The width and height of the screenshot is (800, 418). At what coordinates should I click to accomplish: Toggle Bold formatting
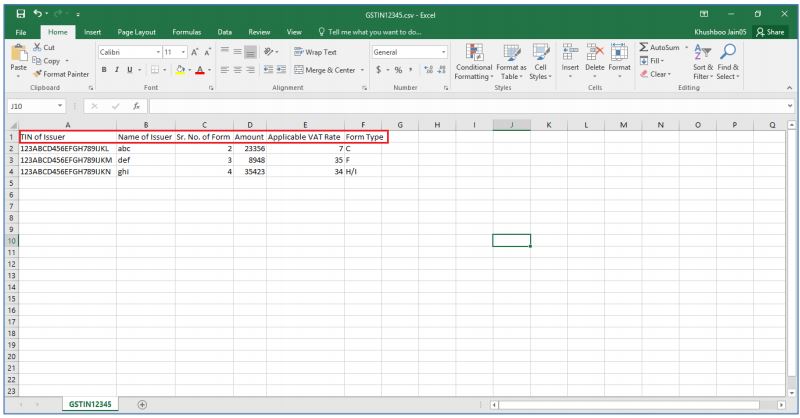click(104, 69)
